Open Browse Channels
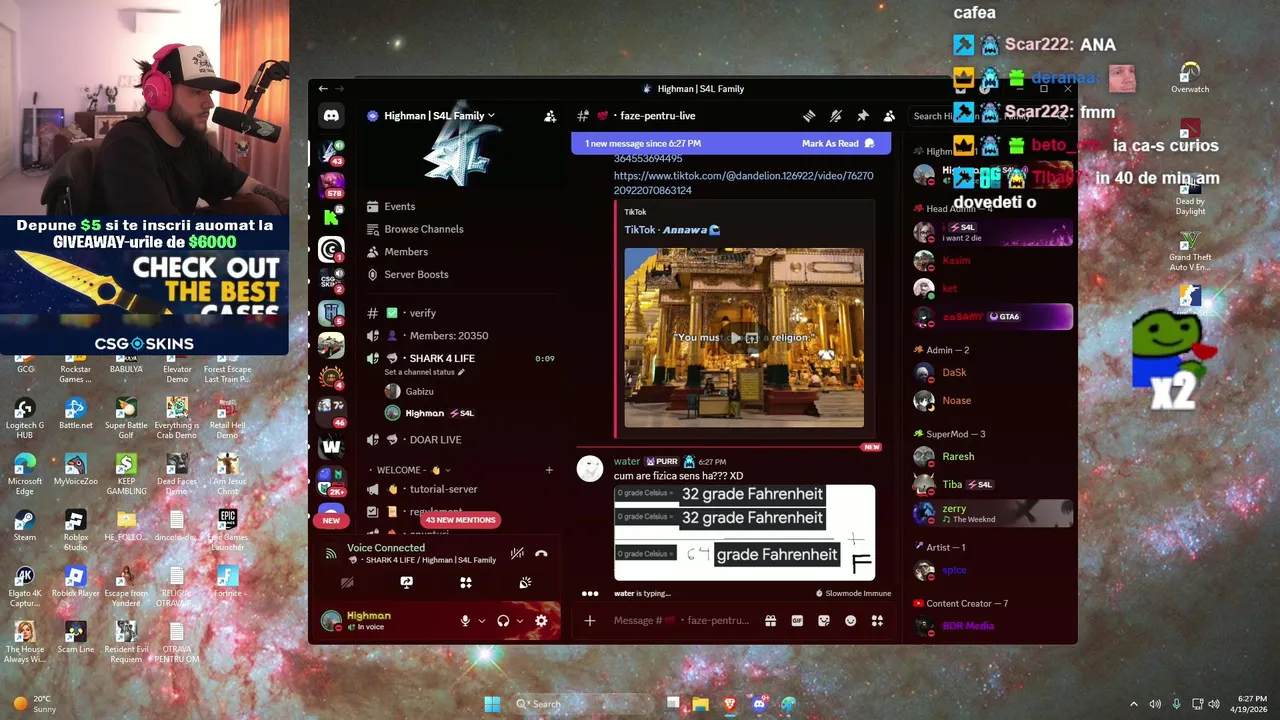The height and width of the screenshot is (720, 1280). click(x=424, y=229)
